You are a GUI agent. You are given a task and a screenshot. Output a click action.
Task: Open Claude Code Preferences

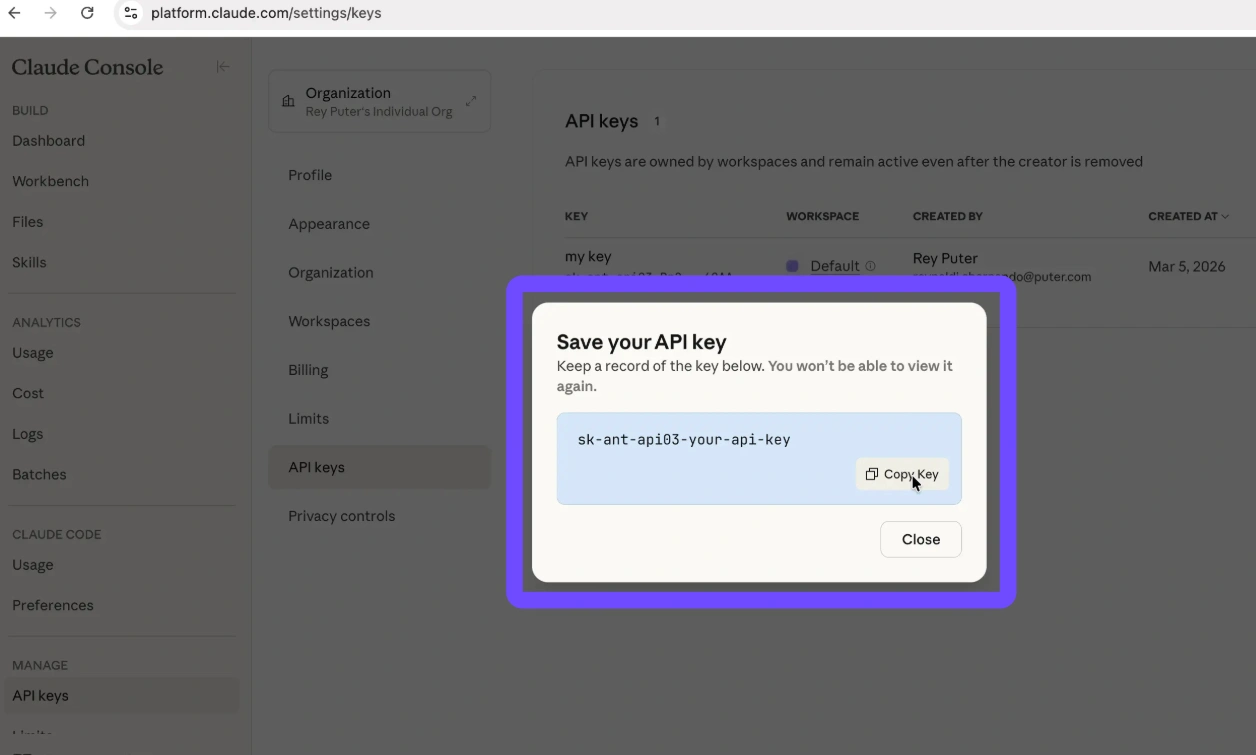pyautogui.click(x=52, y=605)
